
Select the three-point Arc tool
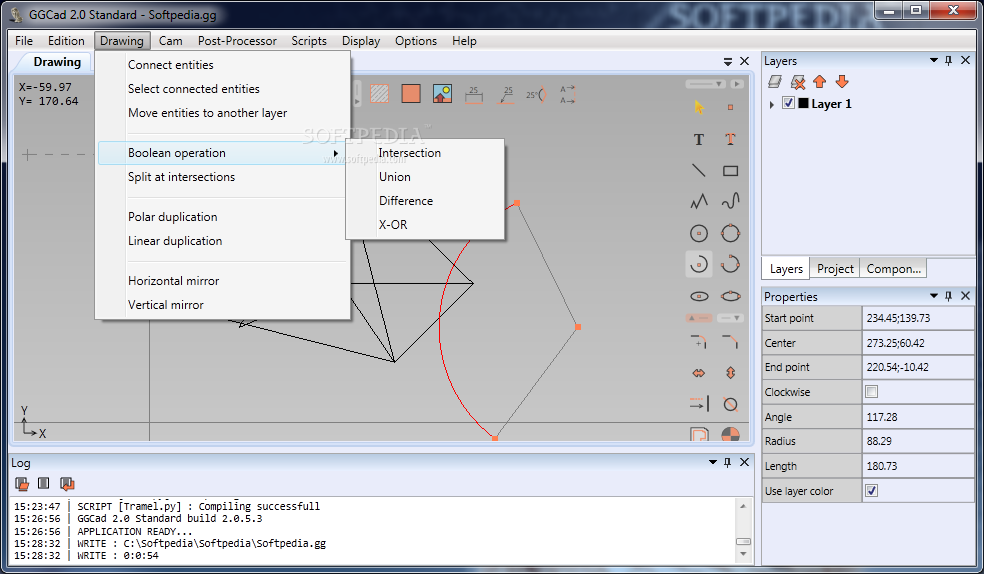730,264
